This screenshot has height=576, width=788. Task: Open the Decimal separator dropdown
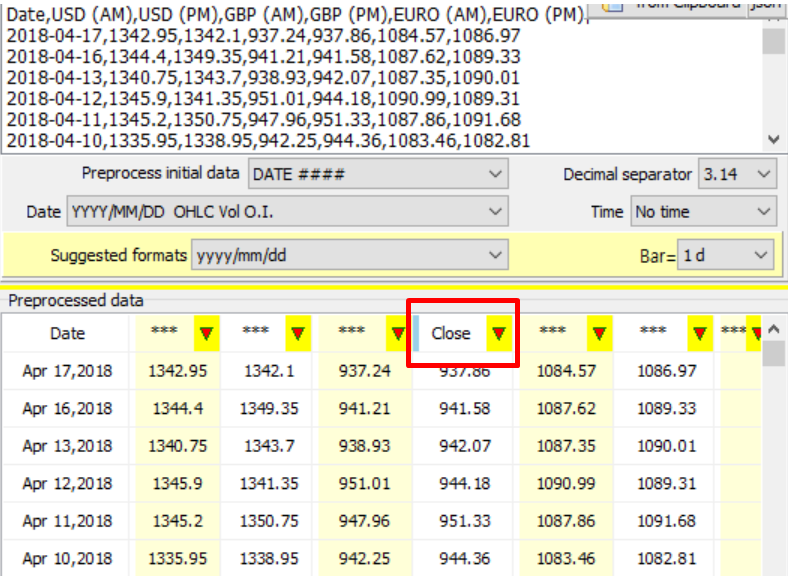coord(737,175)
